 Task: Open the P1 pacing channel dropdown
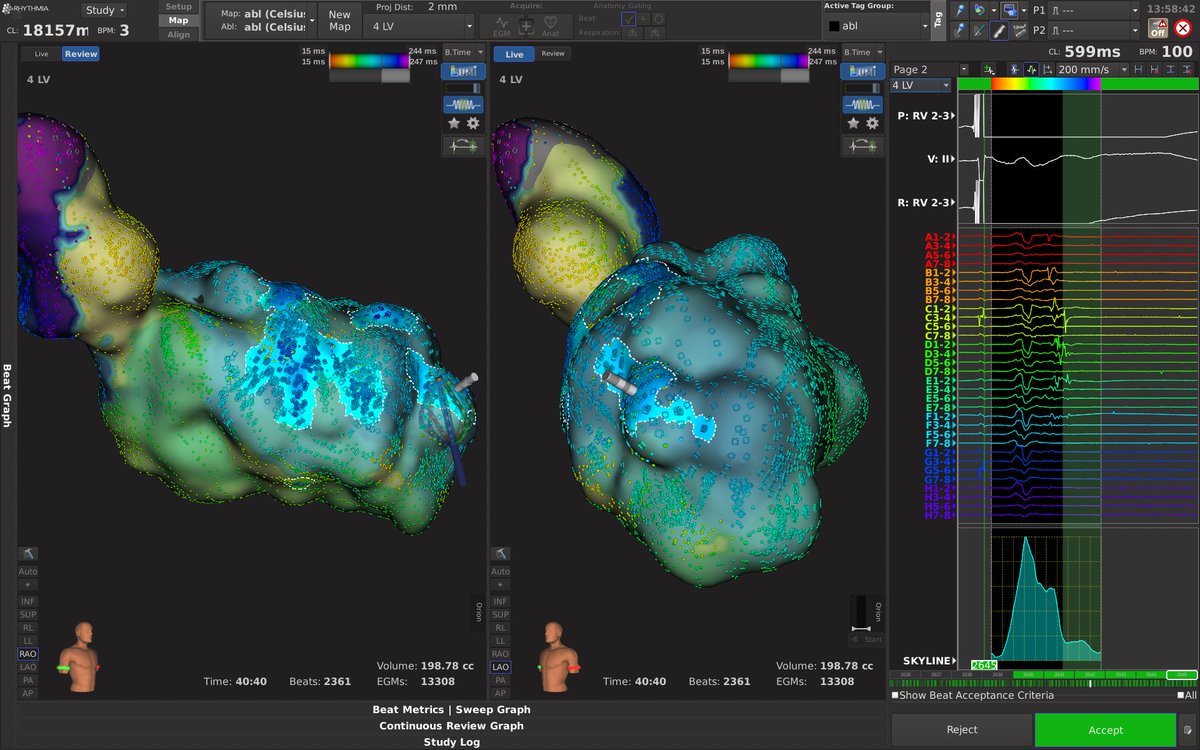pos(1096,9)
